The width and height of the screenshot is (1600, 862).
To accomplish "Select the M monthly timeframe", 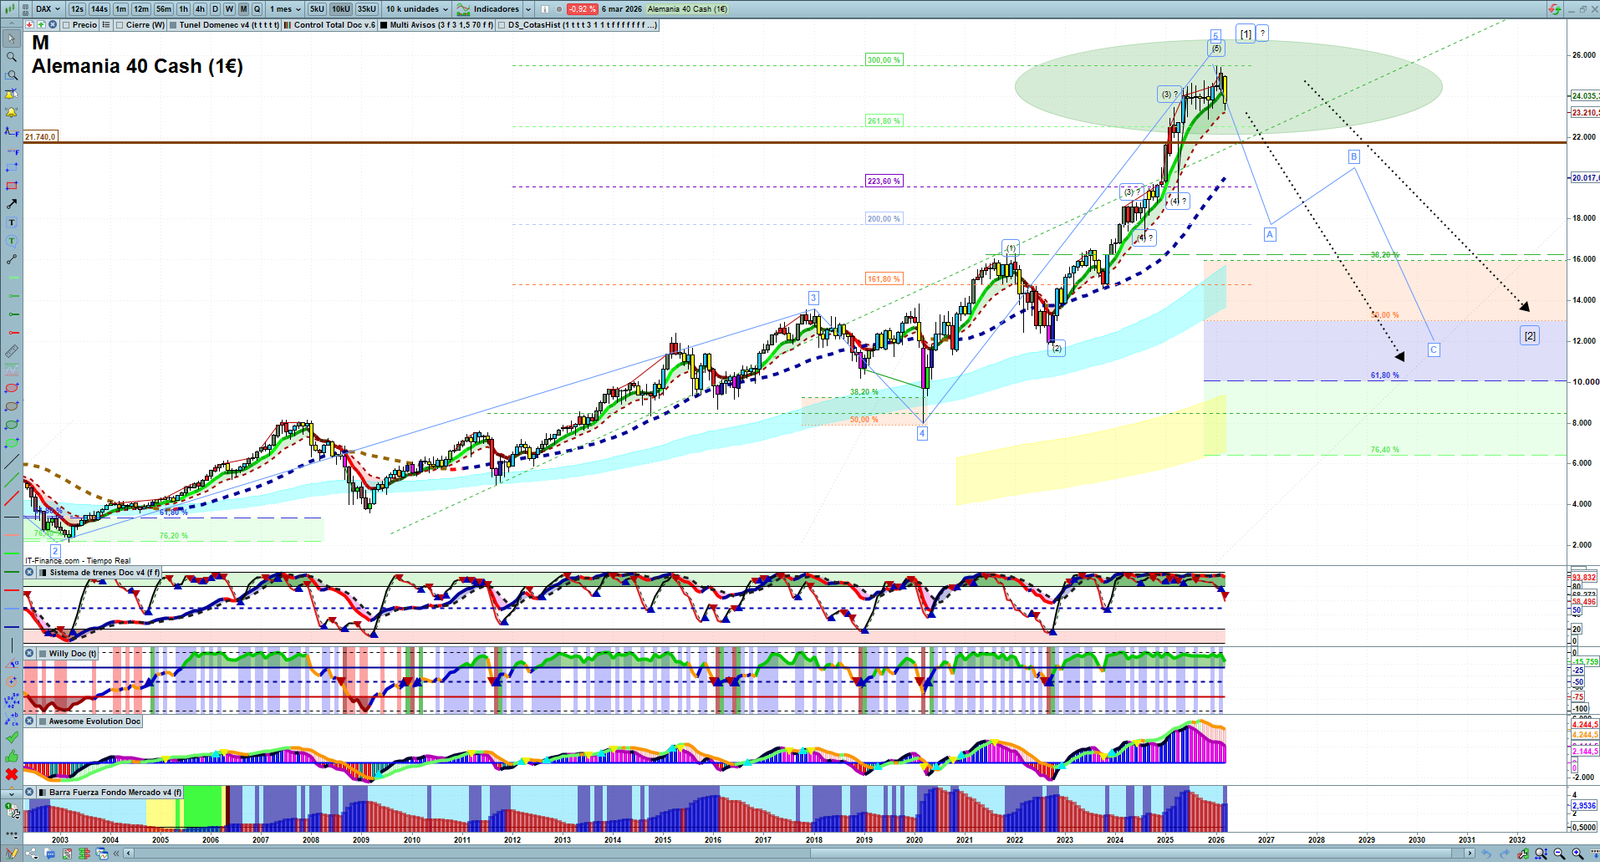I will click(x=243, y=9).
